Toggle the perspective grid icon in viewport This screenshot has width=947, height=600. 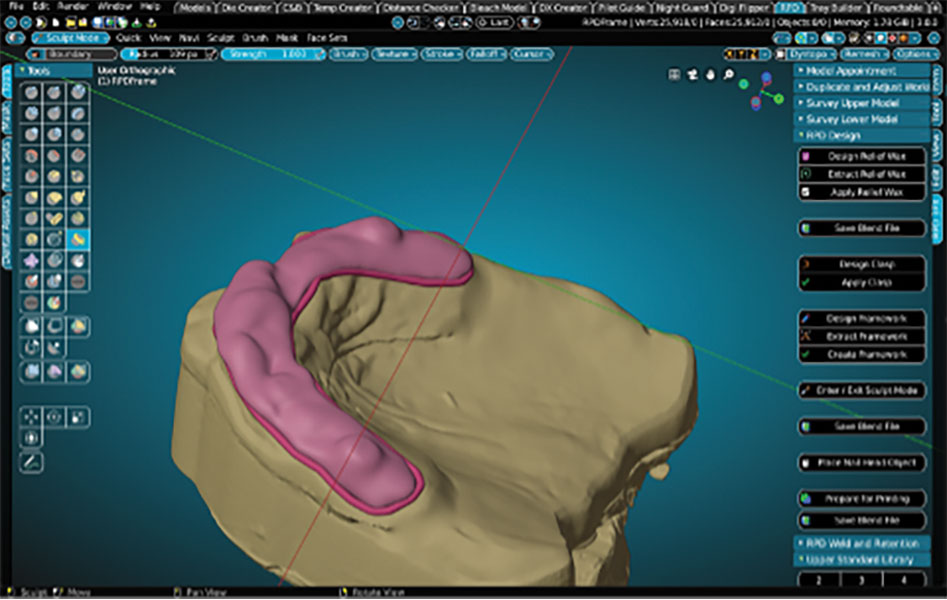tap(674, 74)
